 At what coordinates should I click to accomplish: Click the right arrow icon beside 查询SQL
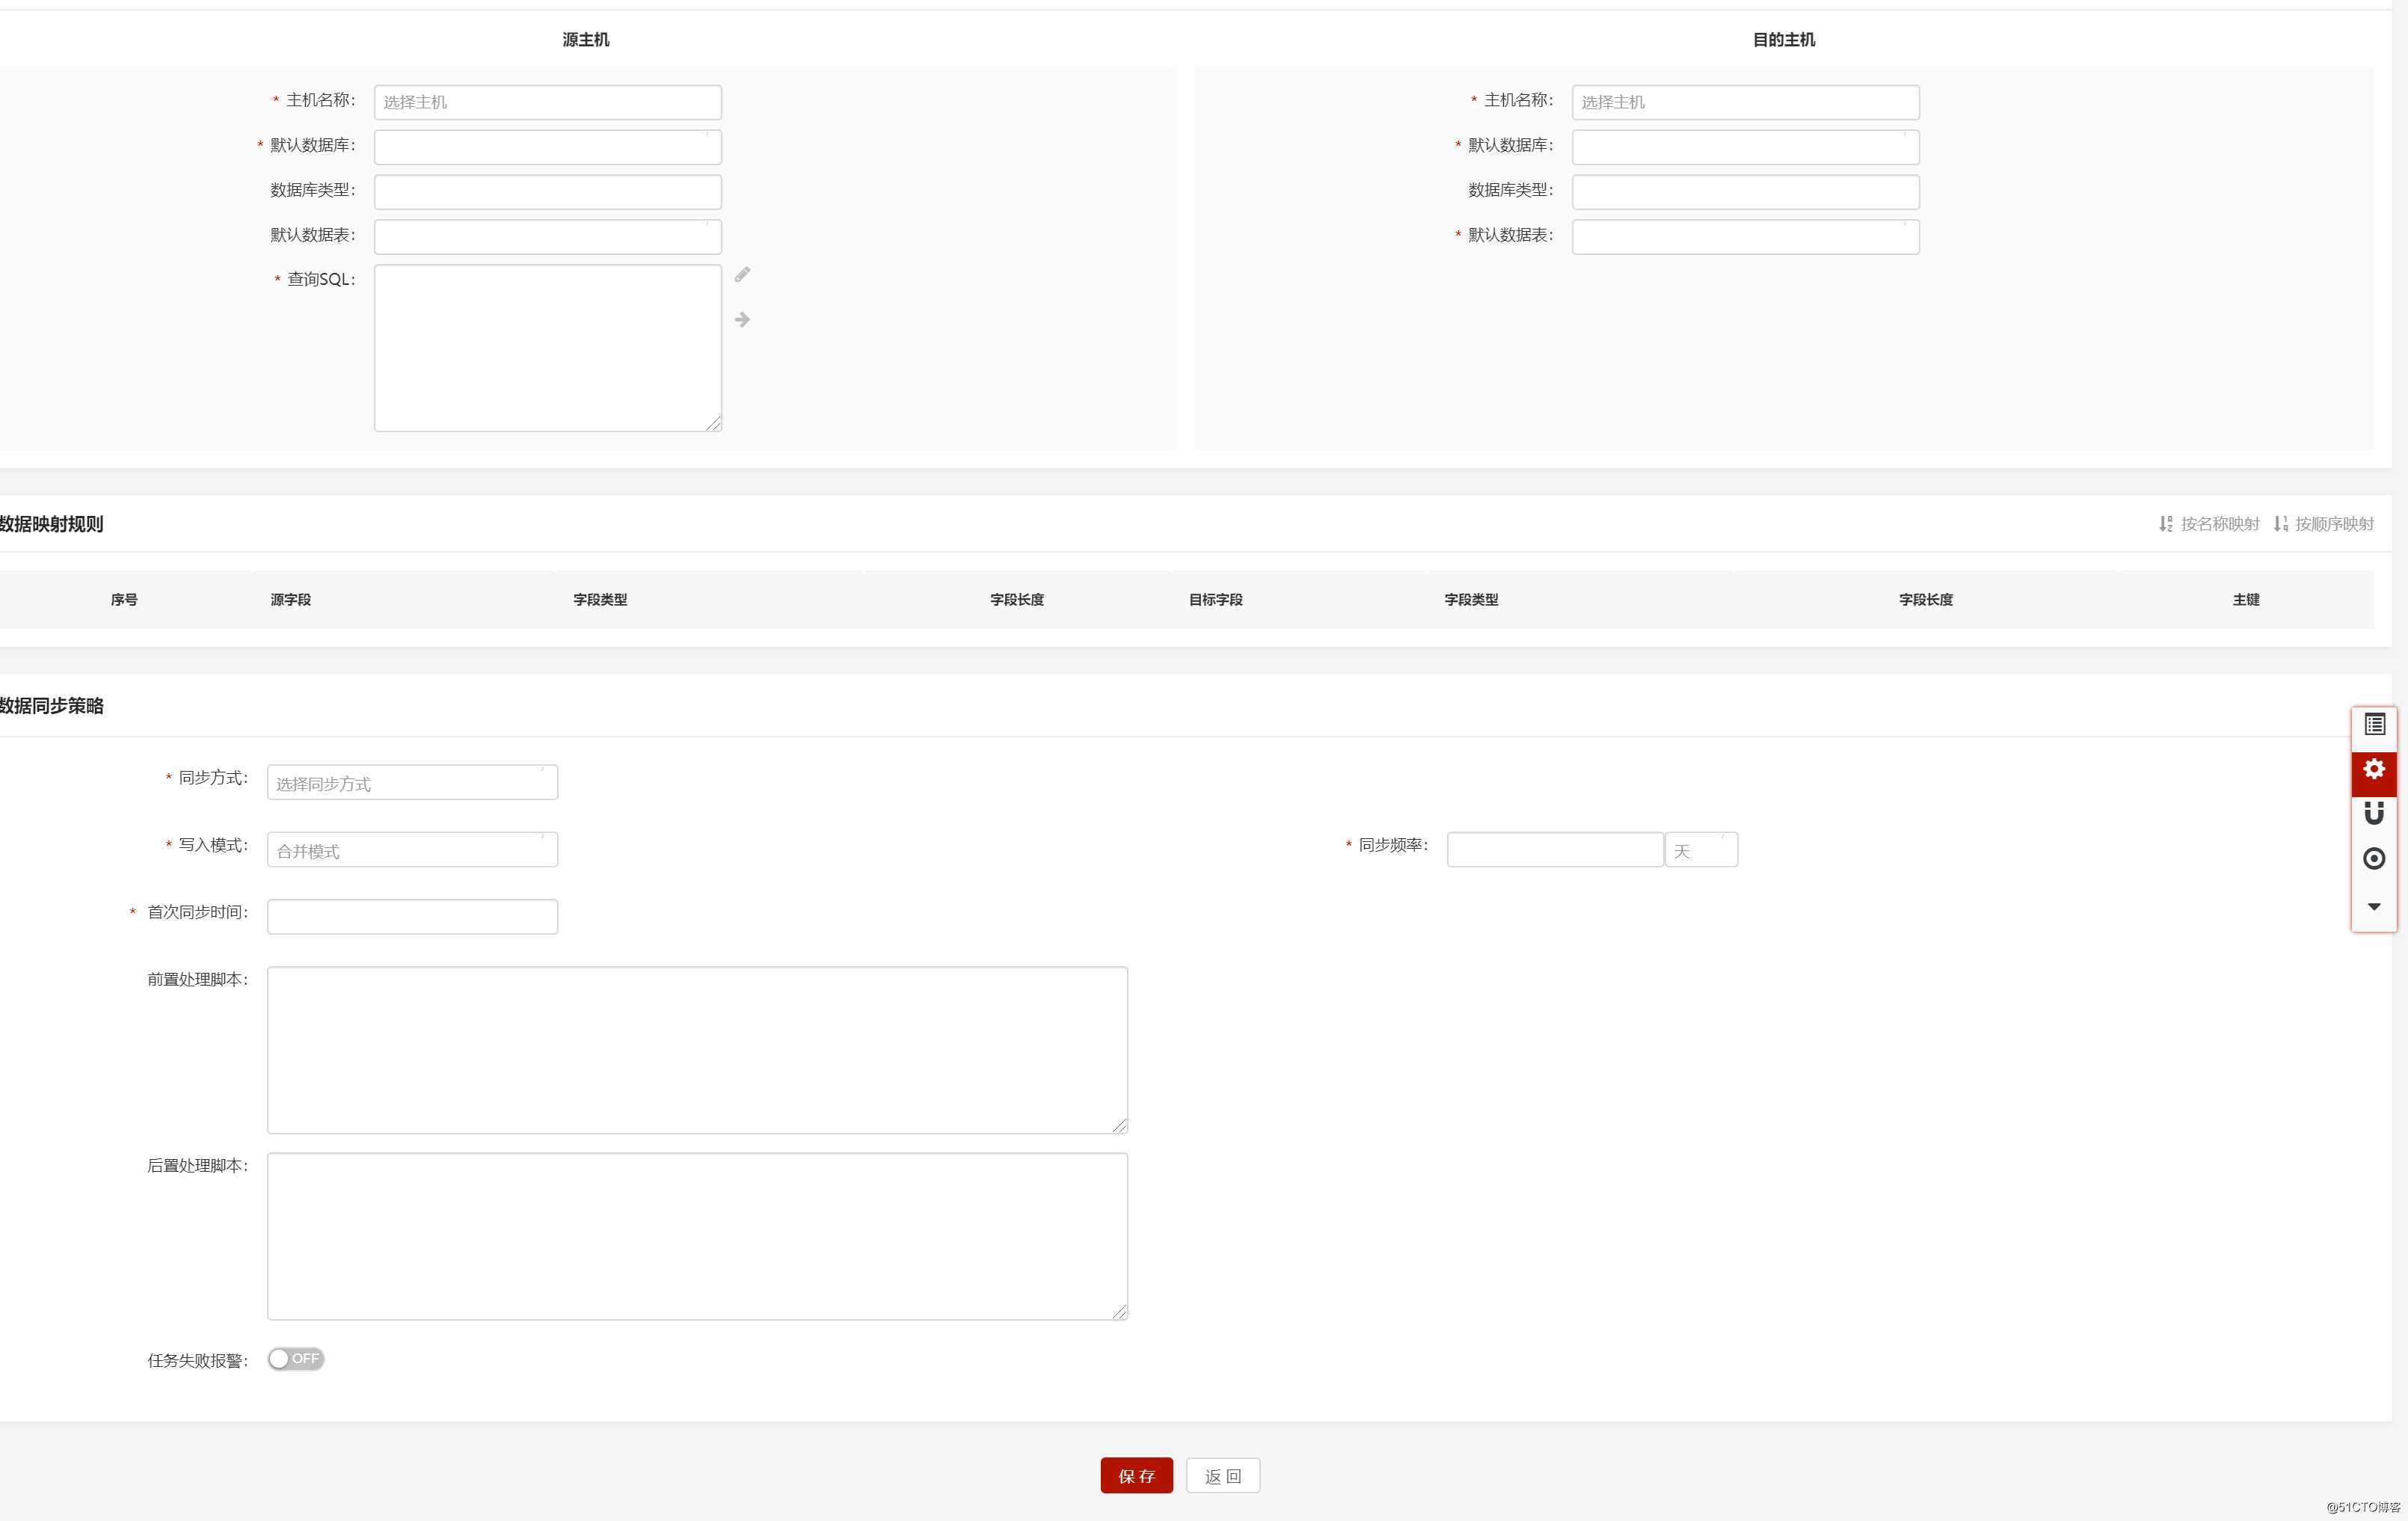pos(742,319)
